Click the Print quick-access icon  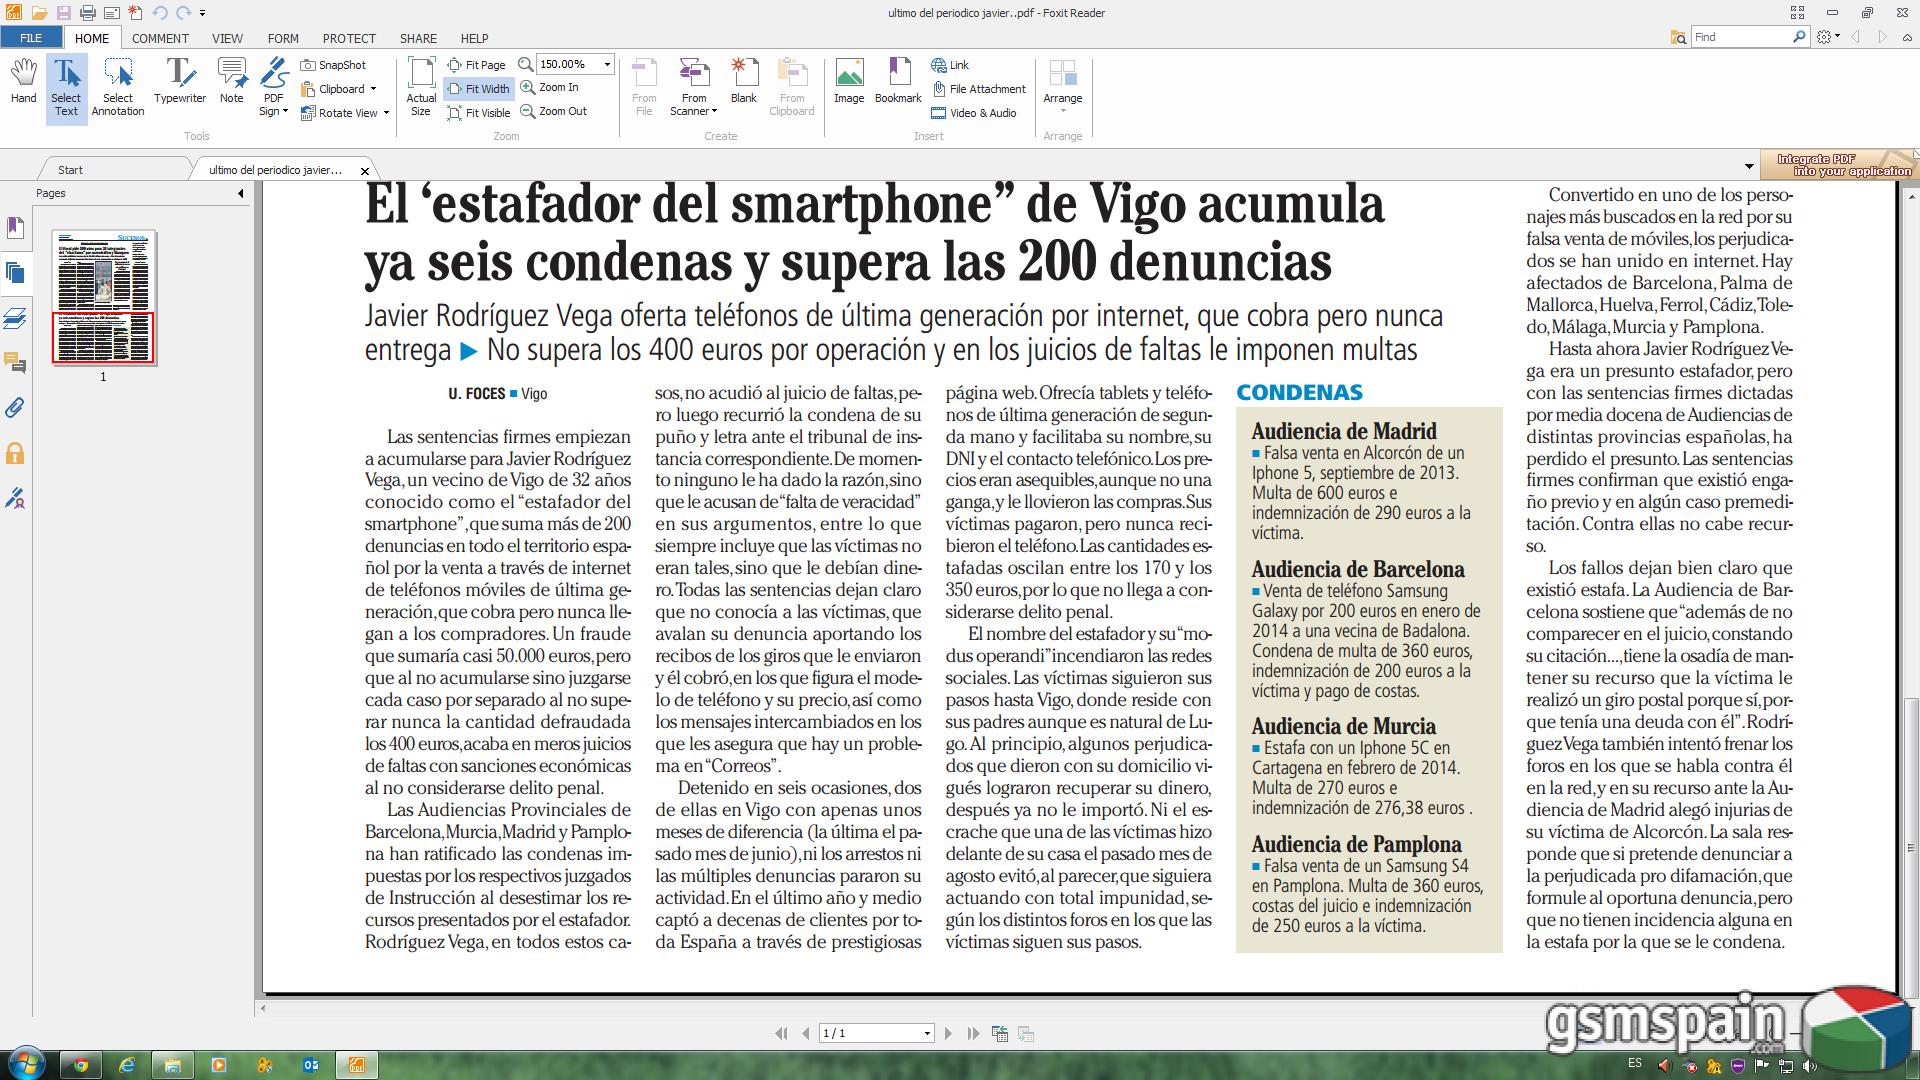pos(88,13)
